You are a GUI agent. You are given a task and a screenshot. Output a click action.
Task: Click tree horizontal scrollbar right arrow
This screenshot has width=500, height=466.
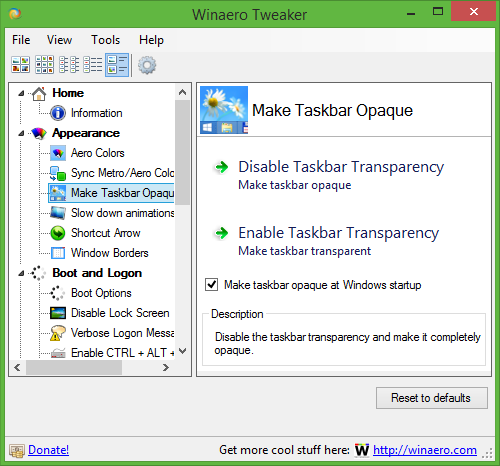[x=166, y=368]
